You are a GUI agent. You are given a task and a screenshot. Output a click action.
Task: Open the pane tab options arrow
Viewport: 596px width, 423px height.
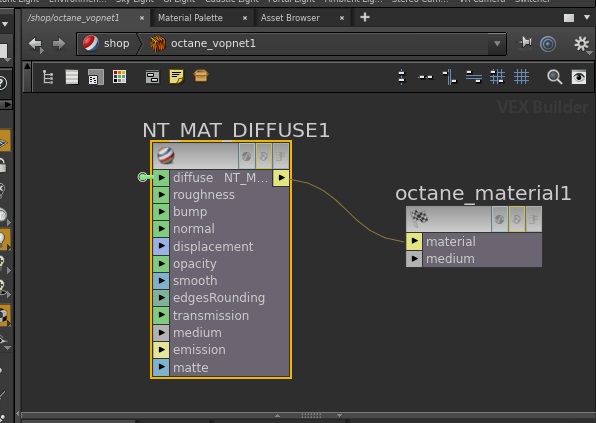(586, 17)
